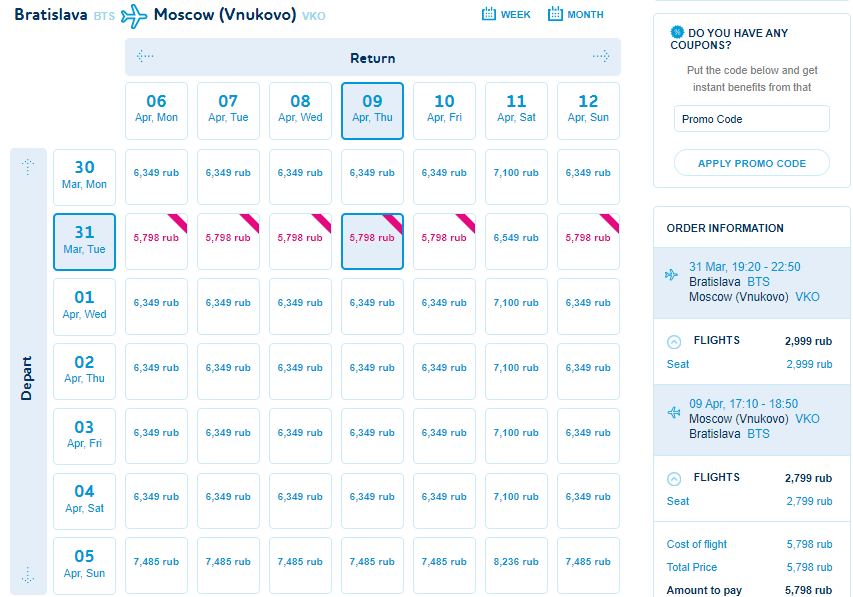This screenshot has width=853, height=597.
Task: Select departure date 30 Mar, Mon
Action: coord(84,177)
